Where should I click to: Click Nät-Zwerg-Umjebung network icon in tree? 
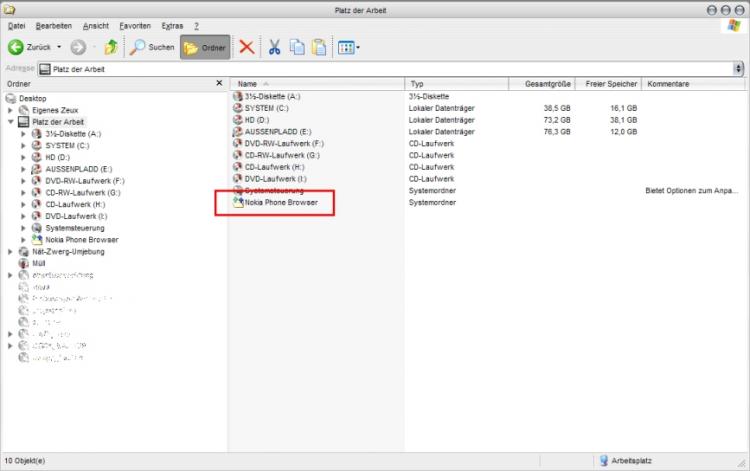coord(23,252)
